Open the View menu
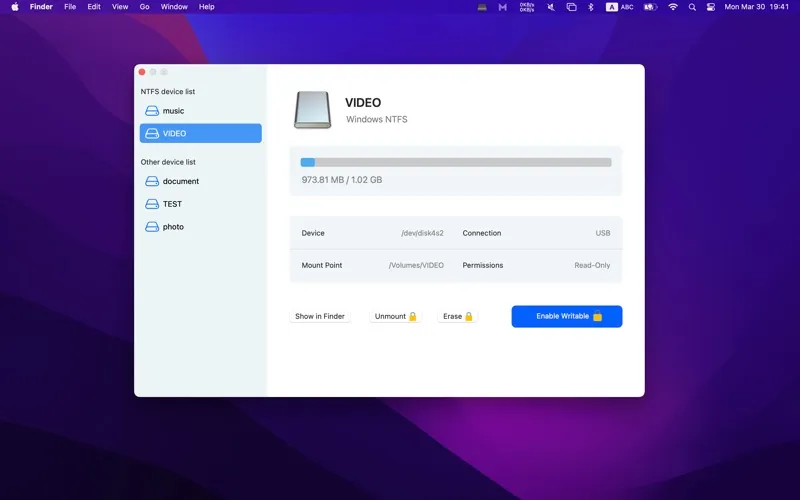Screen dimensions: 800x500 tap(120, 7)
